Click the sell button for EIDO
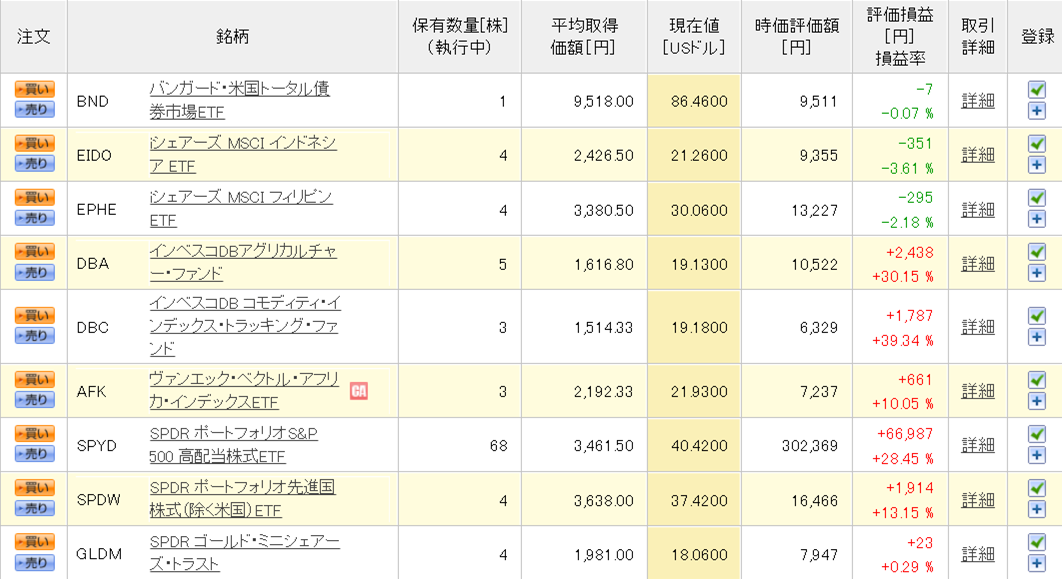 pos(34,164)
